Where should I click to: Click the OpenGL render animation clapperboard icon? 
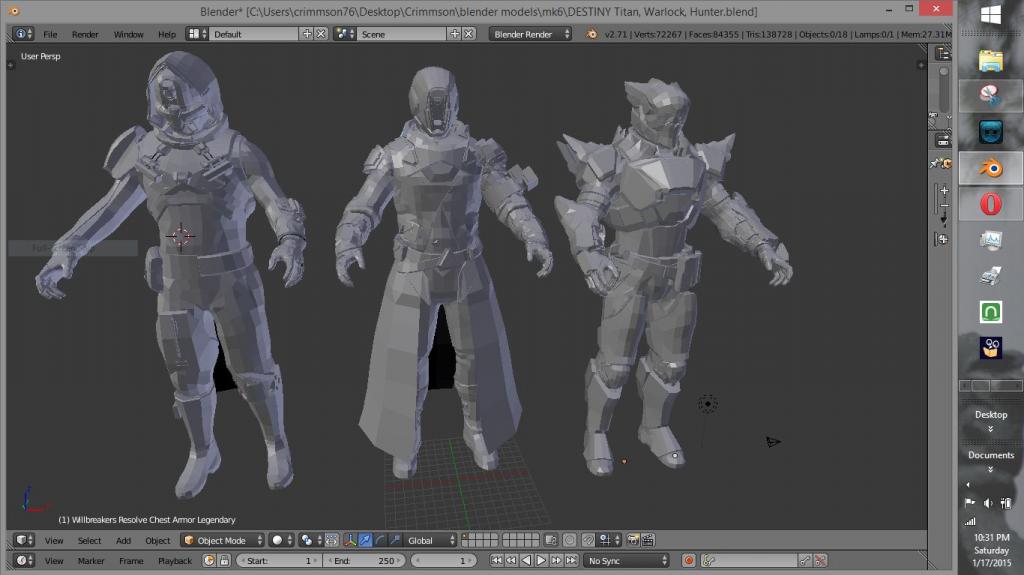pos(648,540)
